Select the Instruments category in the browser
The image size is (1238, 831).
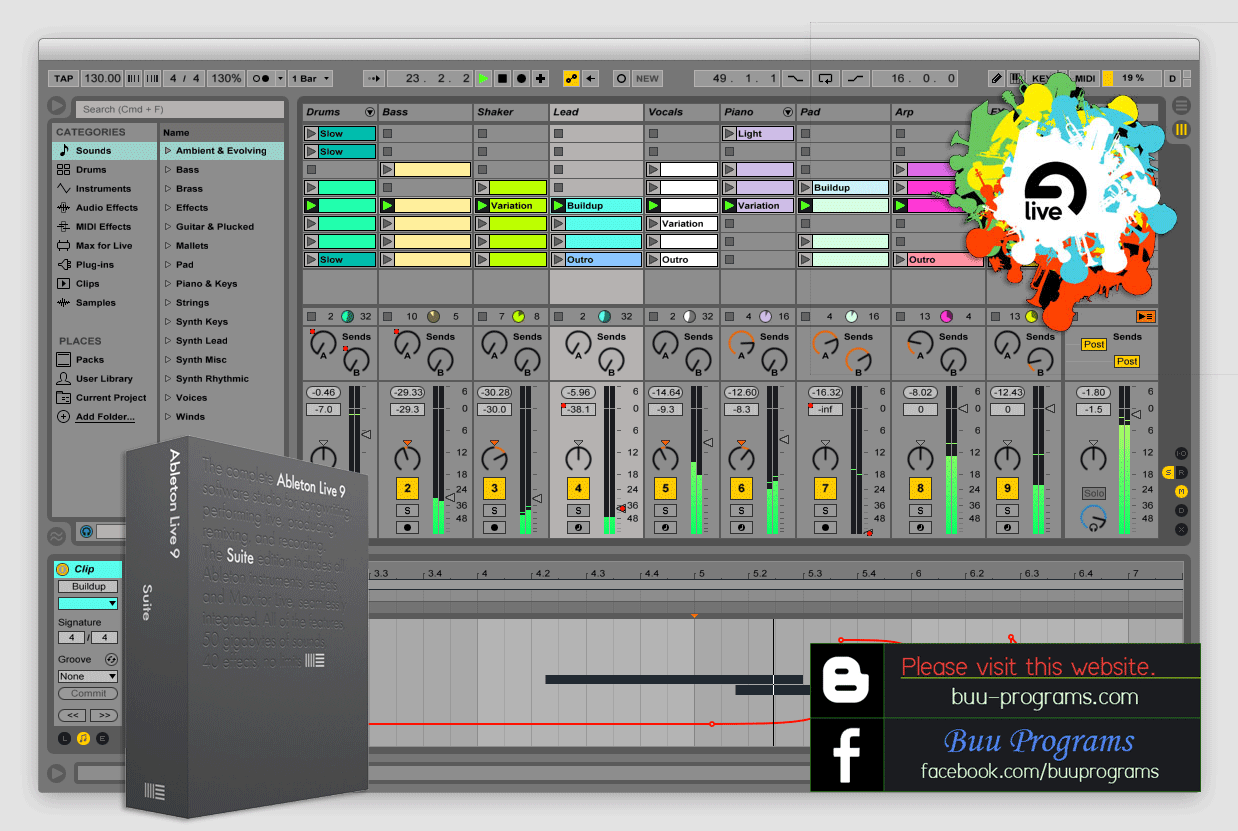pyautogui.click(x=101, y=188)
